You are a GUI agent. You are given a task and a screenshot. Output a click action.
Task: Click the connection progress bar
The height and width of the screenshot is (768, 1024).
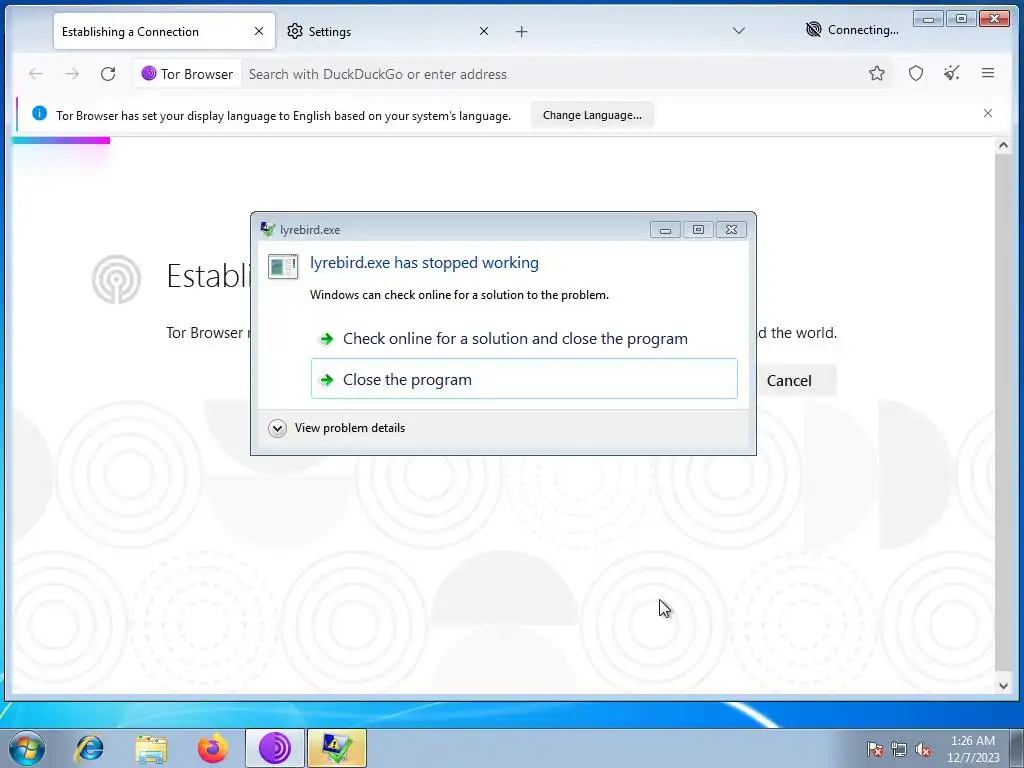point(61,140)
